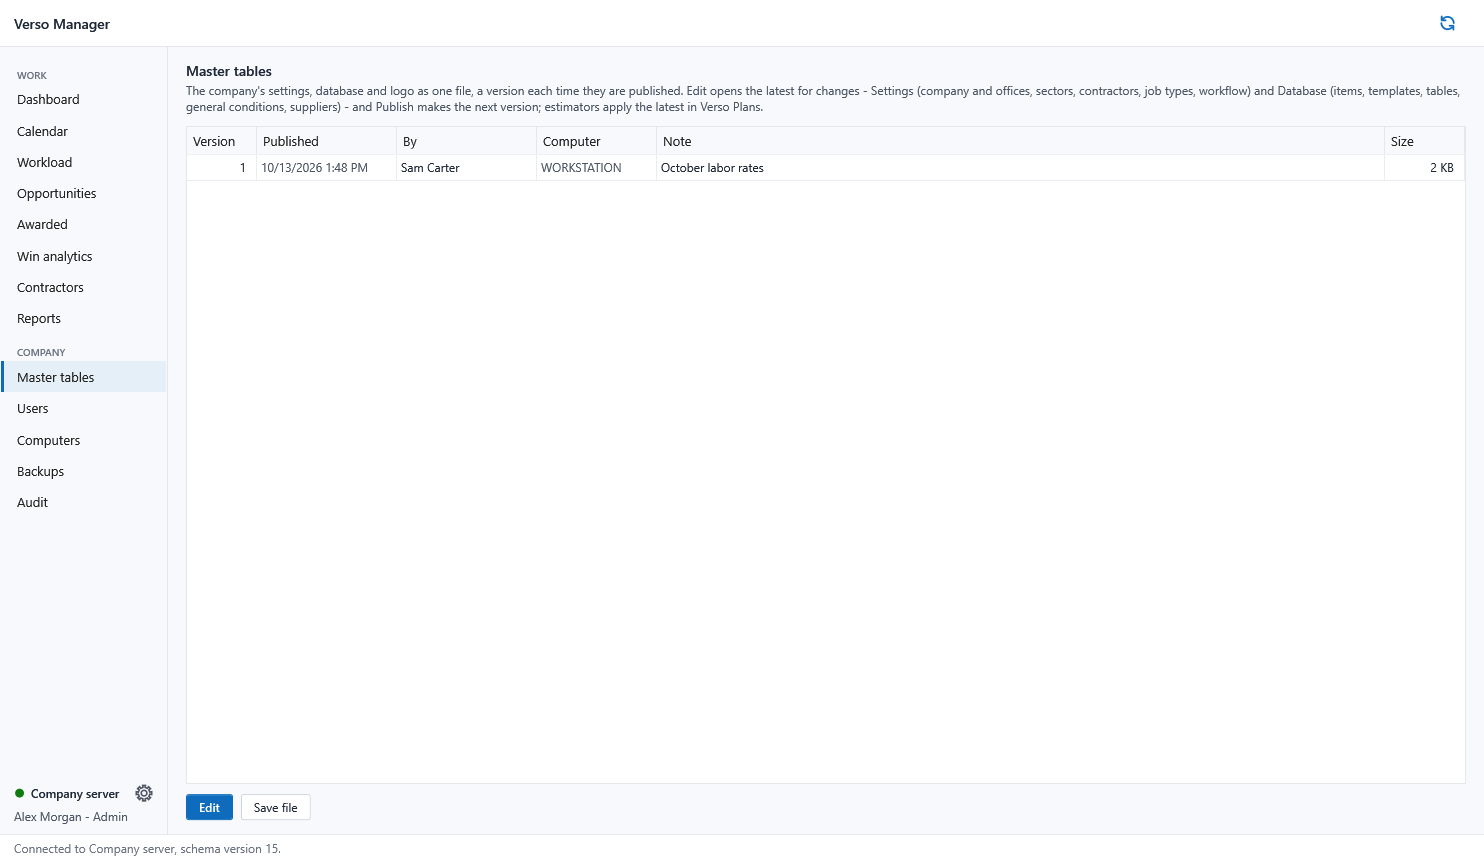Click the 2 KB size cell
The height and width of the screenshot is (861, 1484).
tap(1425, 168)
